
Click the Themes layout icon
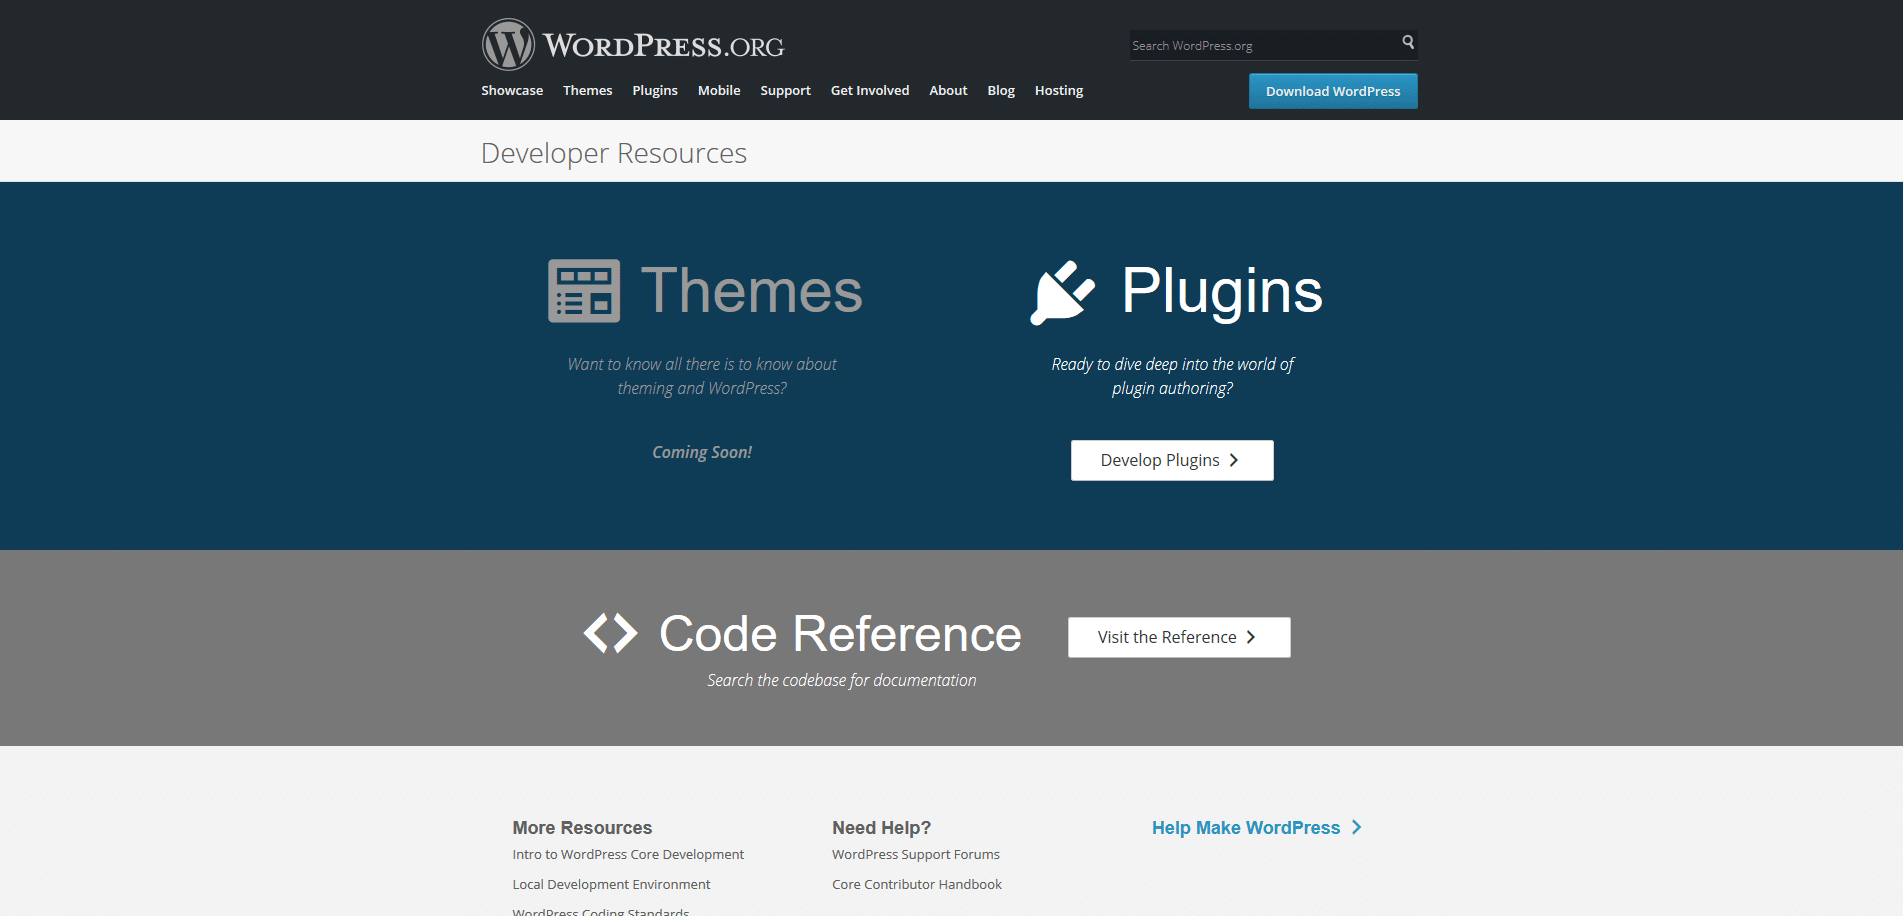coord(584,291)
